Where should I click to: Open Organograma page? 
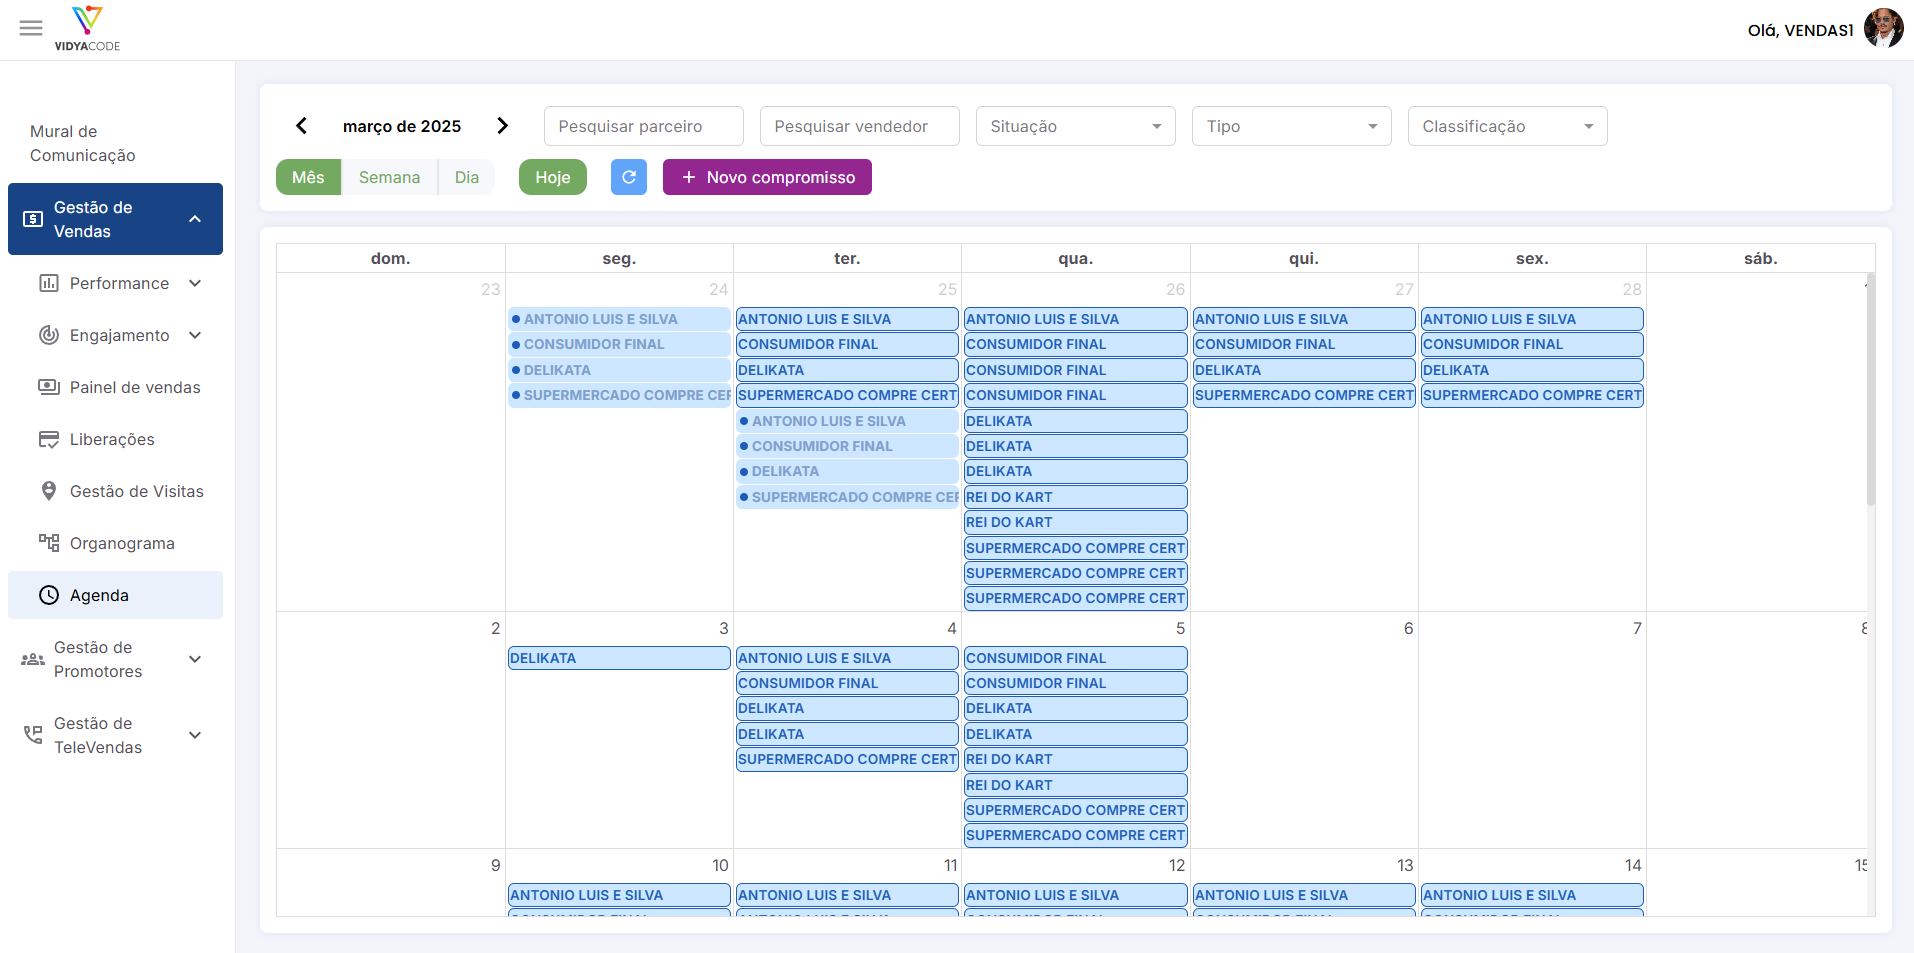click(115, 543)
